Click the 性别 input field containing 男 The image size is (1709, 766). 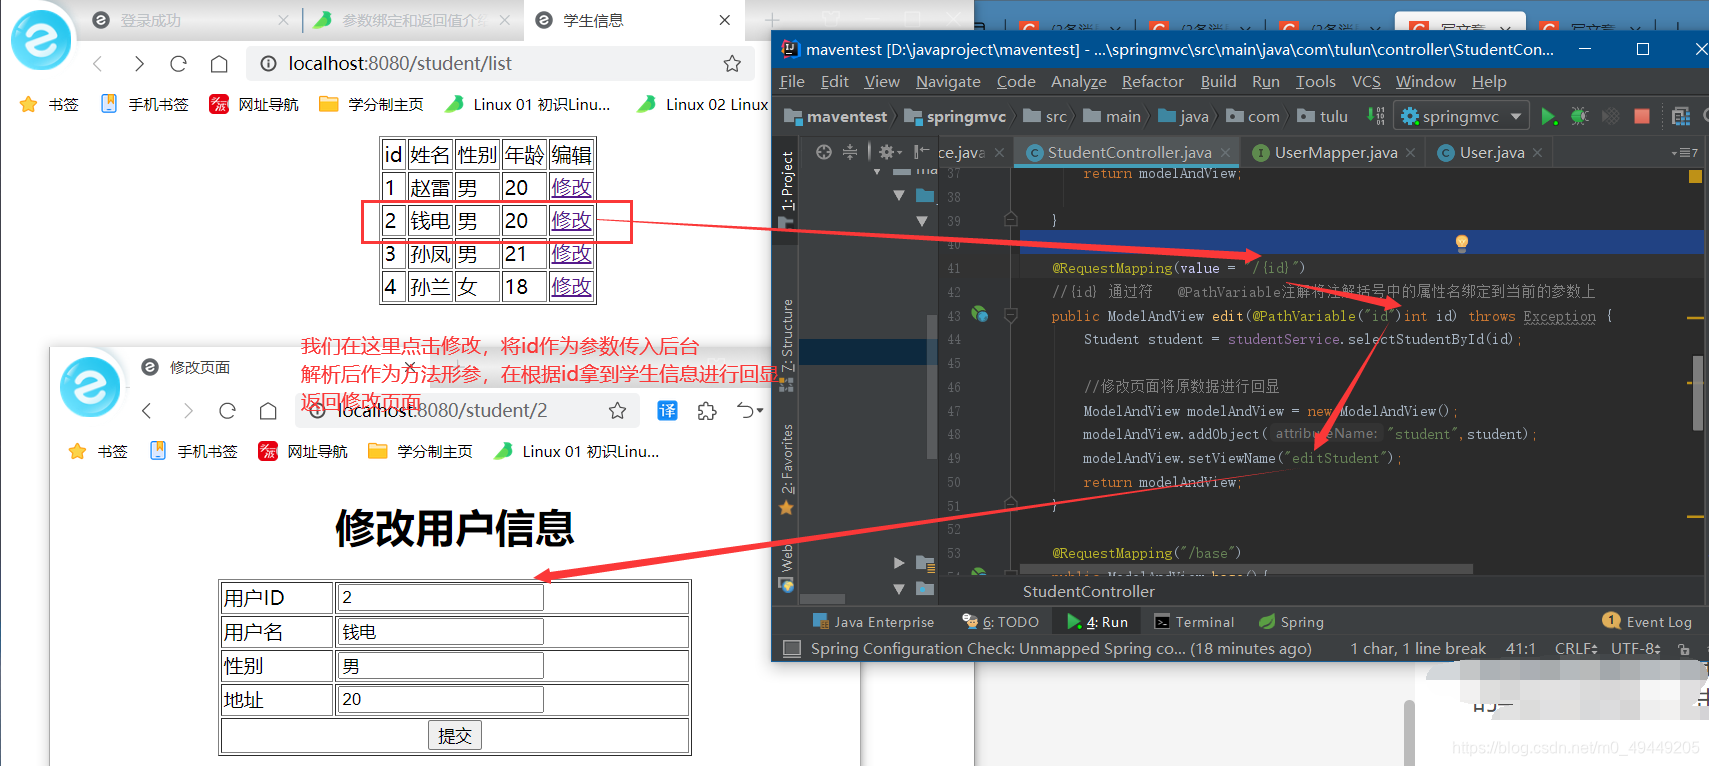(440, 666)
